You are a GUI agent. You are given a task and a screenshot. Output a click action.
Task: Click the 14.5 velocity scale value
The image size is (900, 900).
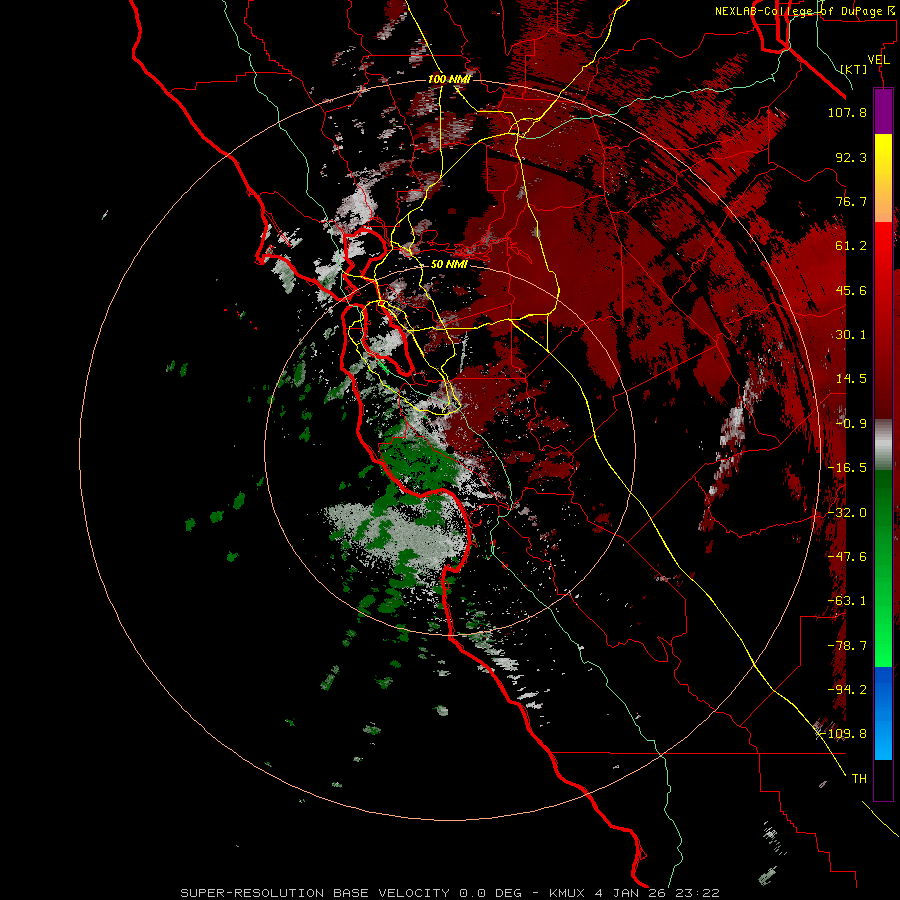coord(851,379)
